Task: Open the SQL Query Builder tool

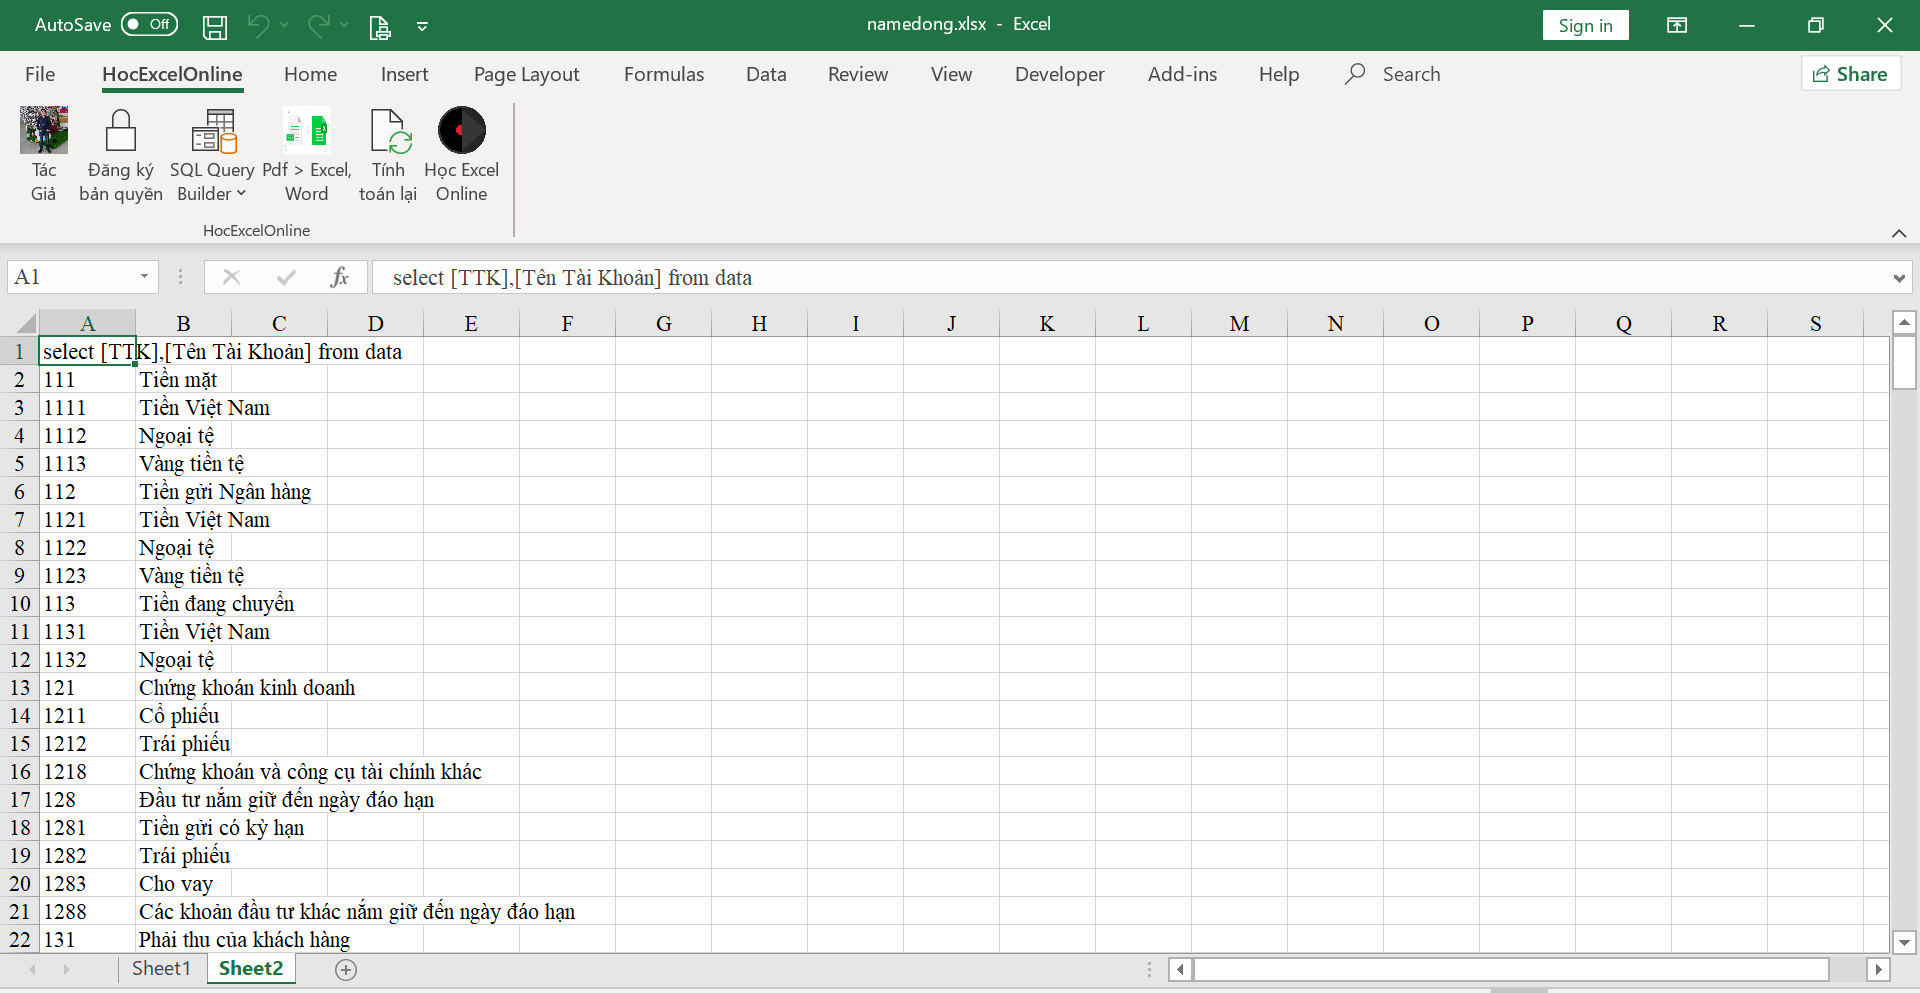Action: click(x=212, y=132)
